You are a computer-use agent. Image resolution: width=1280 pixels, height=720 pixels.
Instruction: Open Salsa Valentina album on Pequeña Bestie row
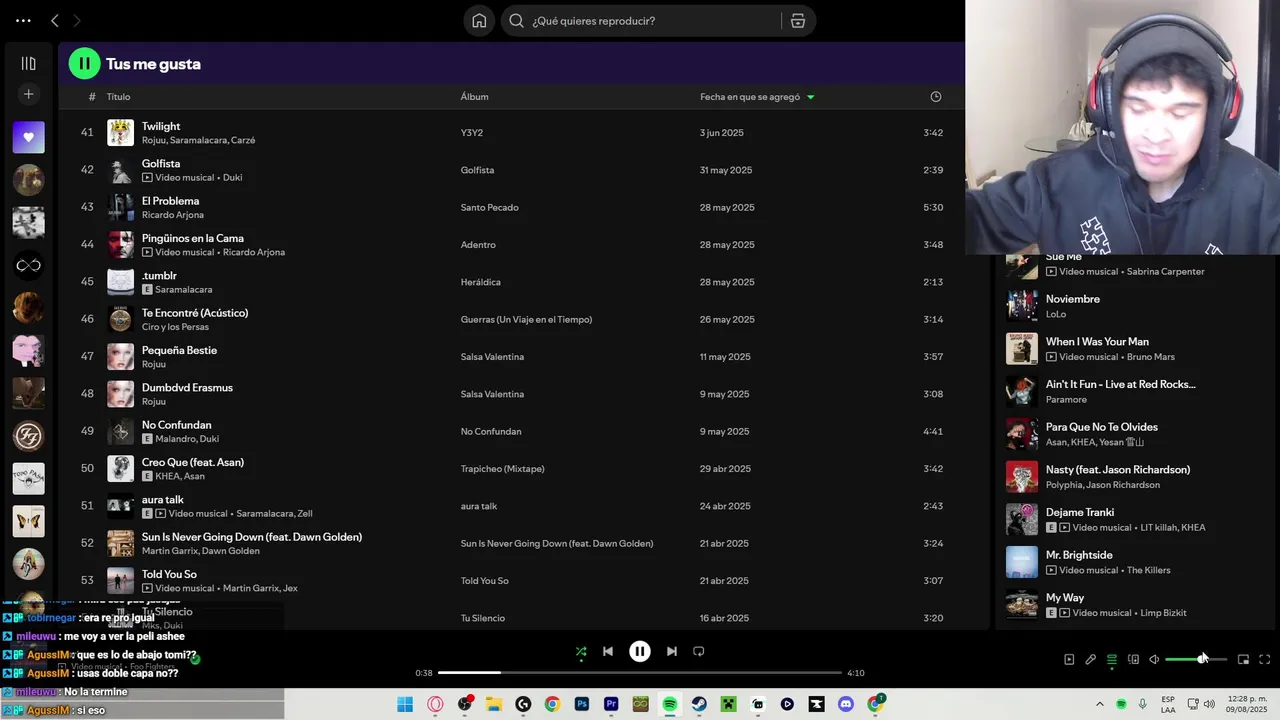point(492,357)
